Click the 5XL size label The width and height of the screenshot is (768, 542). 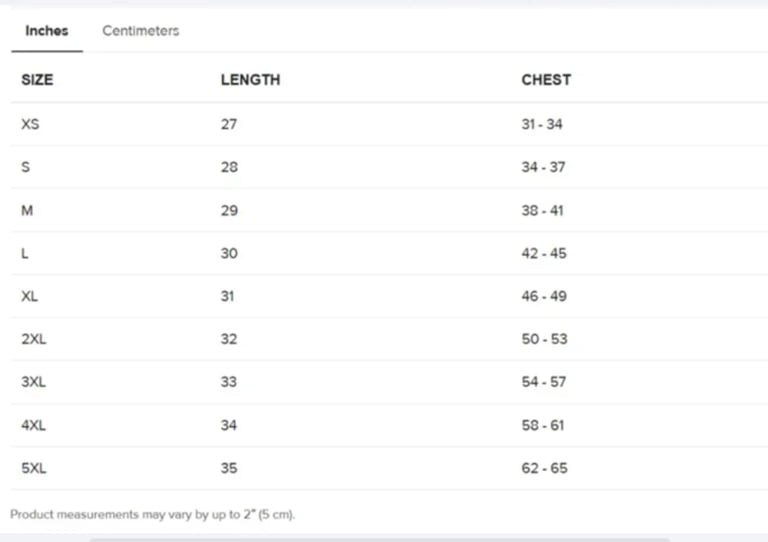click(x=34, y=468)
